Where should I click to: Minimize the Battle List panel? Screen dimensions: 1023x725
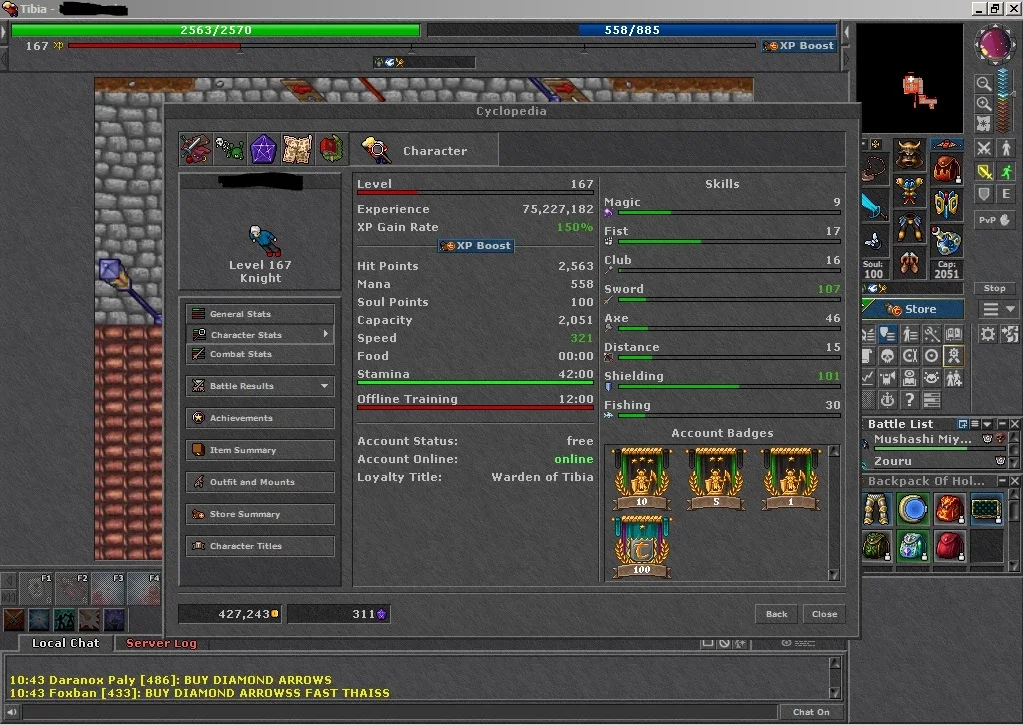pyautogui.click(x=1002, y=424)
